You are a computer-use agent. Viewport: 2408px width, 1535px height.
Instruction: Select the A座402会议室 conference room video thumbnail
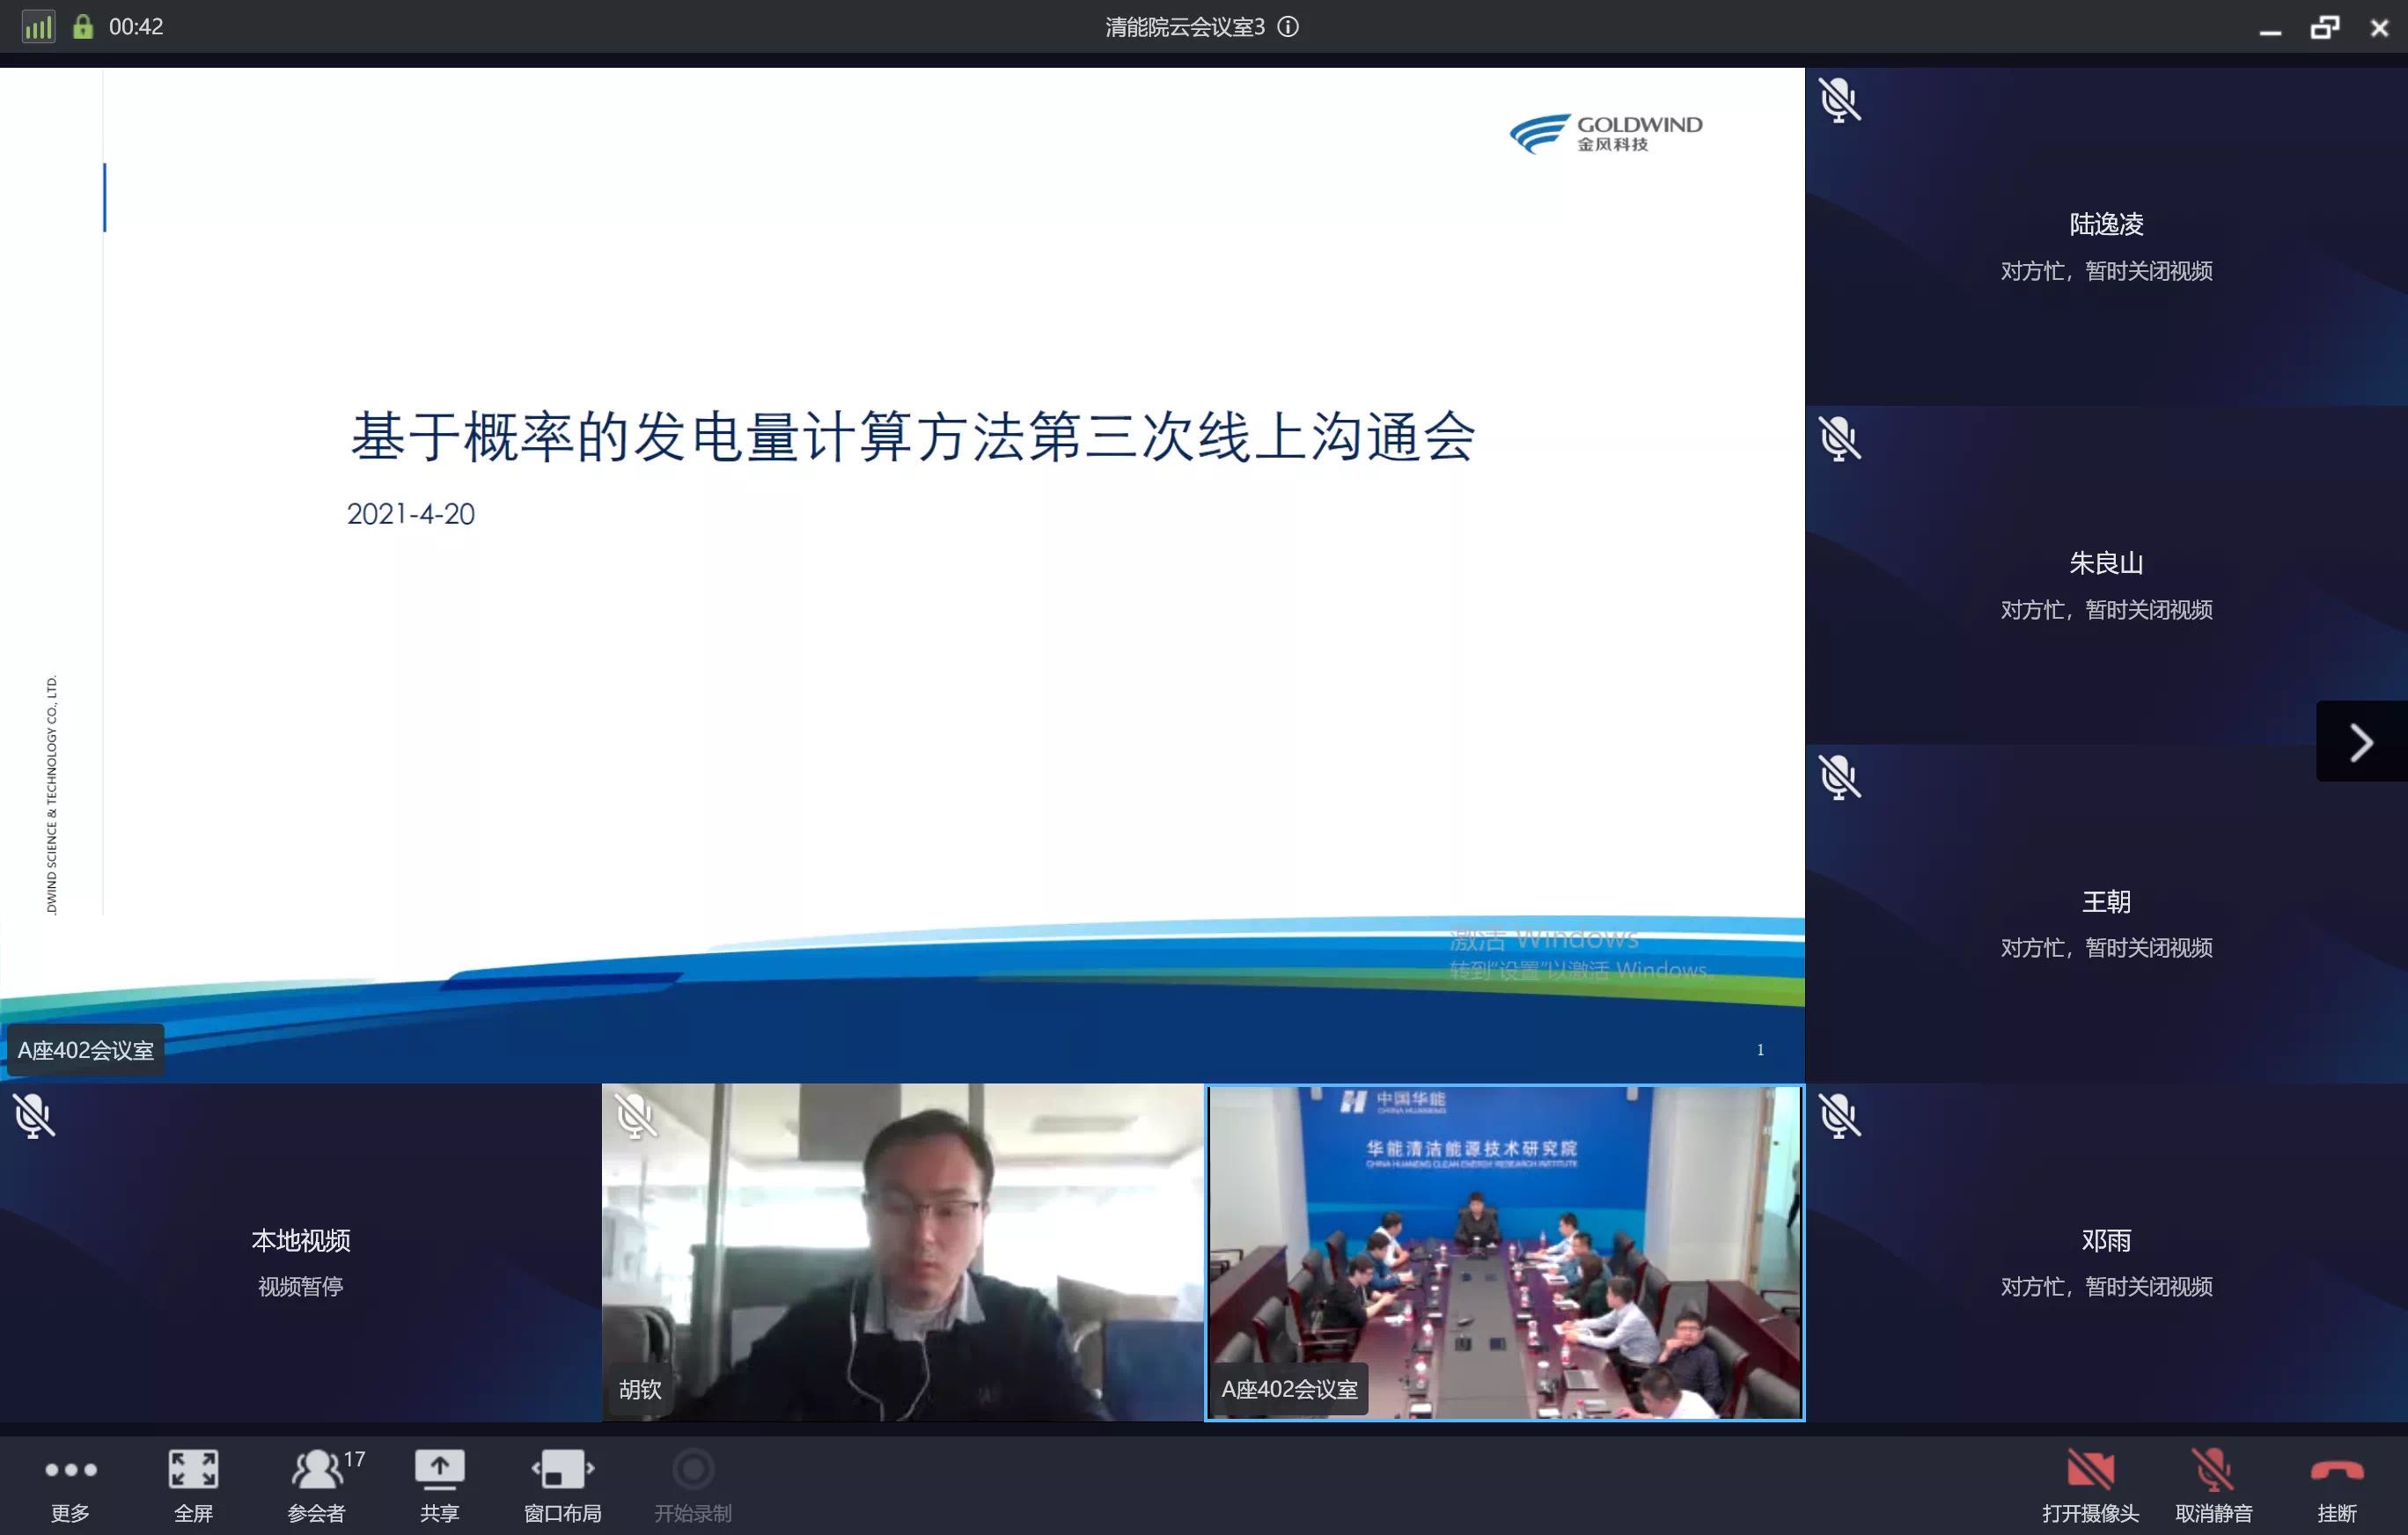[x=1504, y=1252]
